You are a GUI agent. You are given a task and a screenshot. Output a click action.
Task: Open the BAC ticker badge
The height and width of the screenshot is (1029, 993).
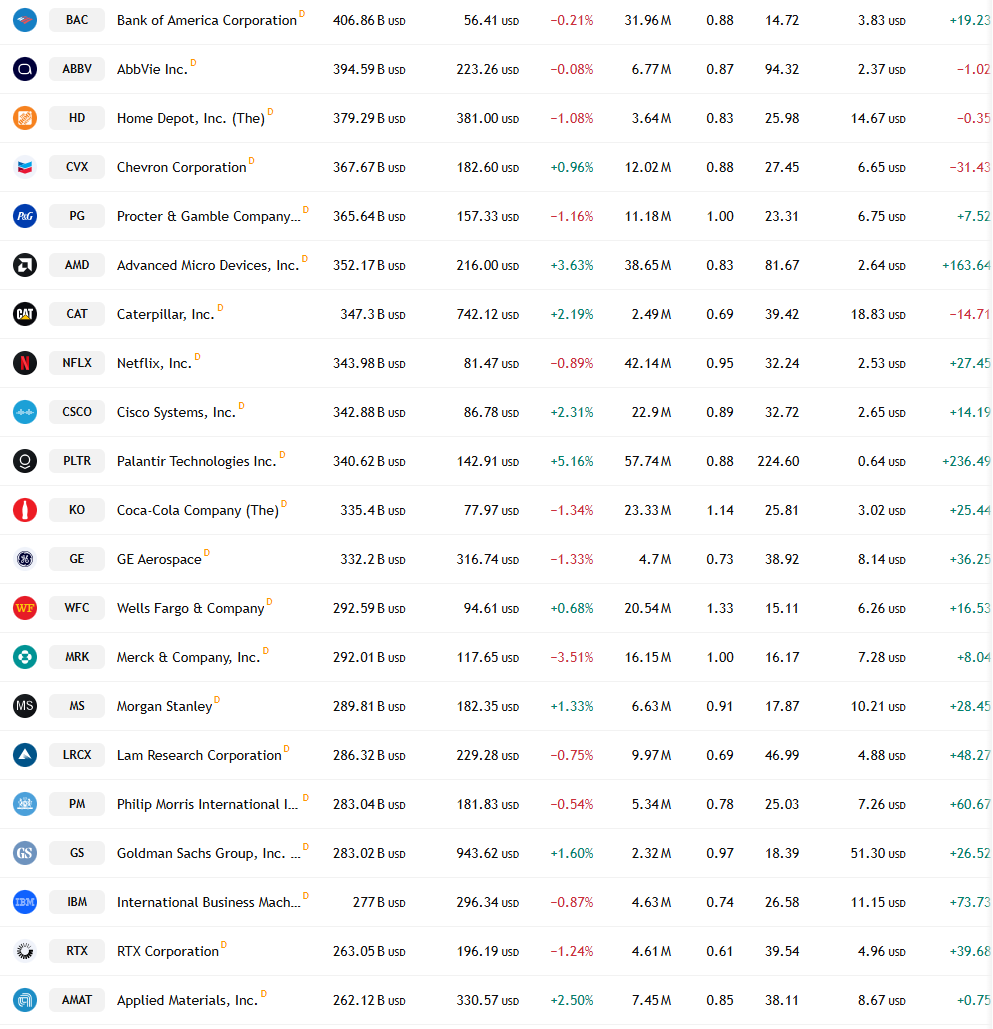[x=77, y=20]
